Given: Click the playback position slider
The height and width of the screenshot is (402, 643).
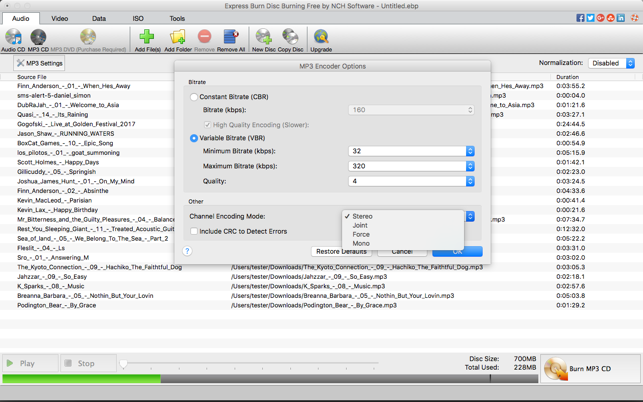Looking at the screenshot, I should coord(250,364).
